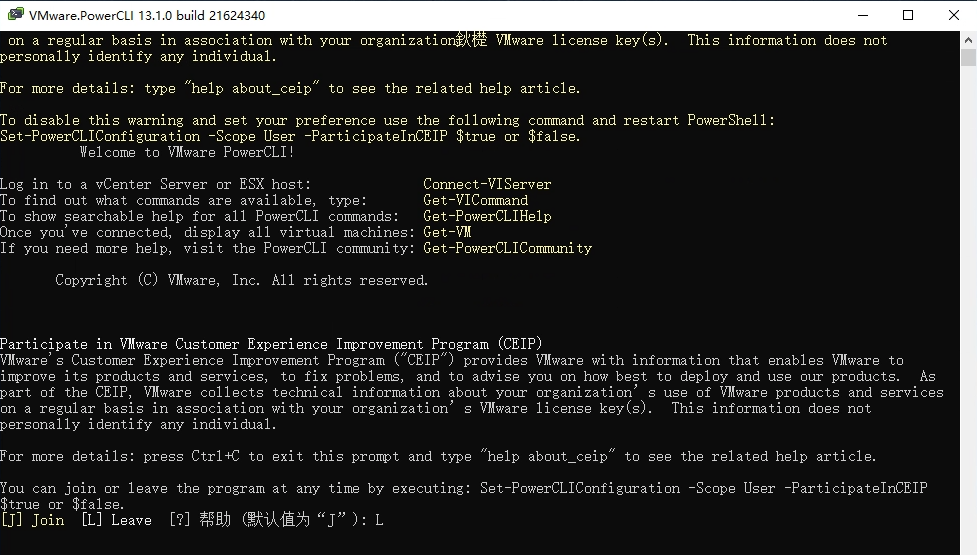Click the window title text VMware.PowerCLI 13.1.0
This screenshot has width=977, height=555.
[147, 15]
